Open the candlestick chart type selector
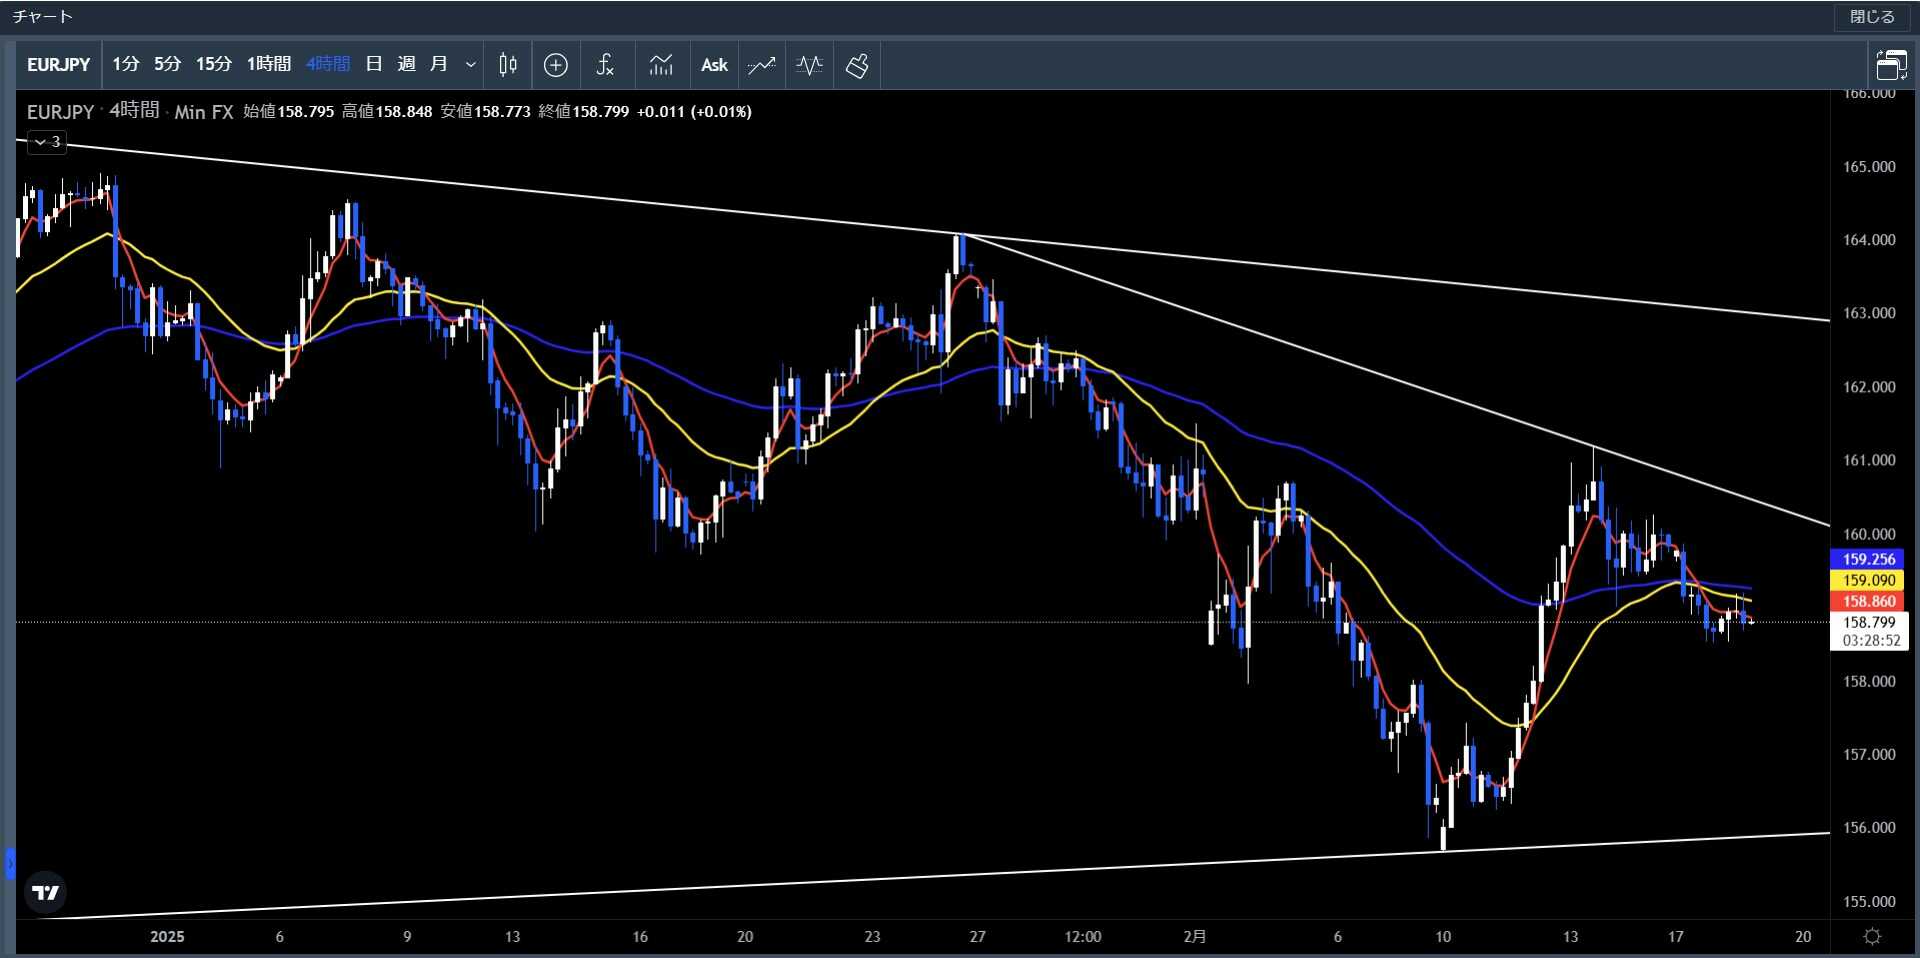The width and height of the screenshot is (1920, 958). (508, 65)
